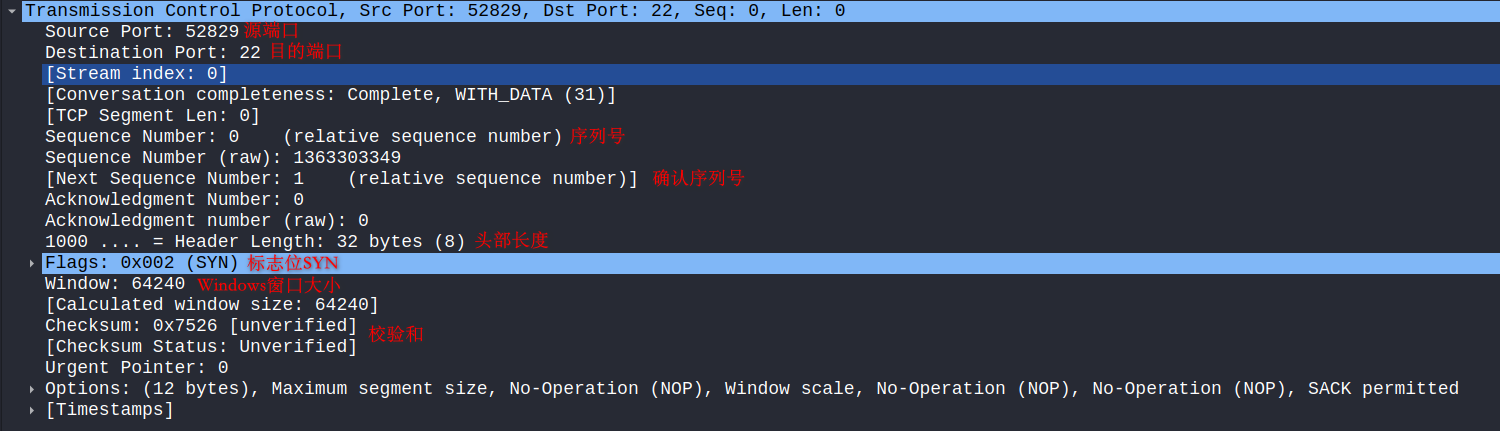The height and width of the screenshot is (431, 1500).
Task: Expand the [Timestamps] section
Action: [32, 410]
